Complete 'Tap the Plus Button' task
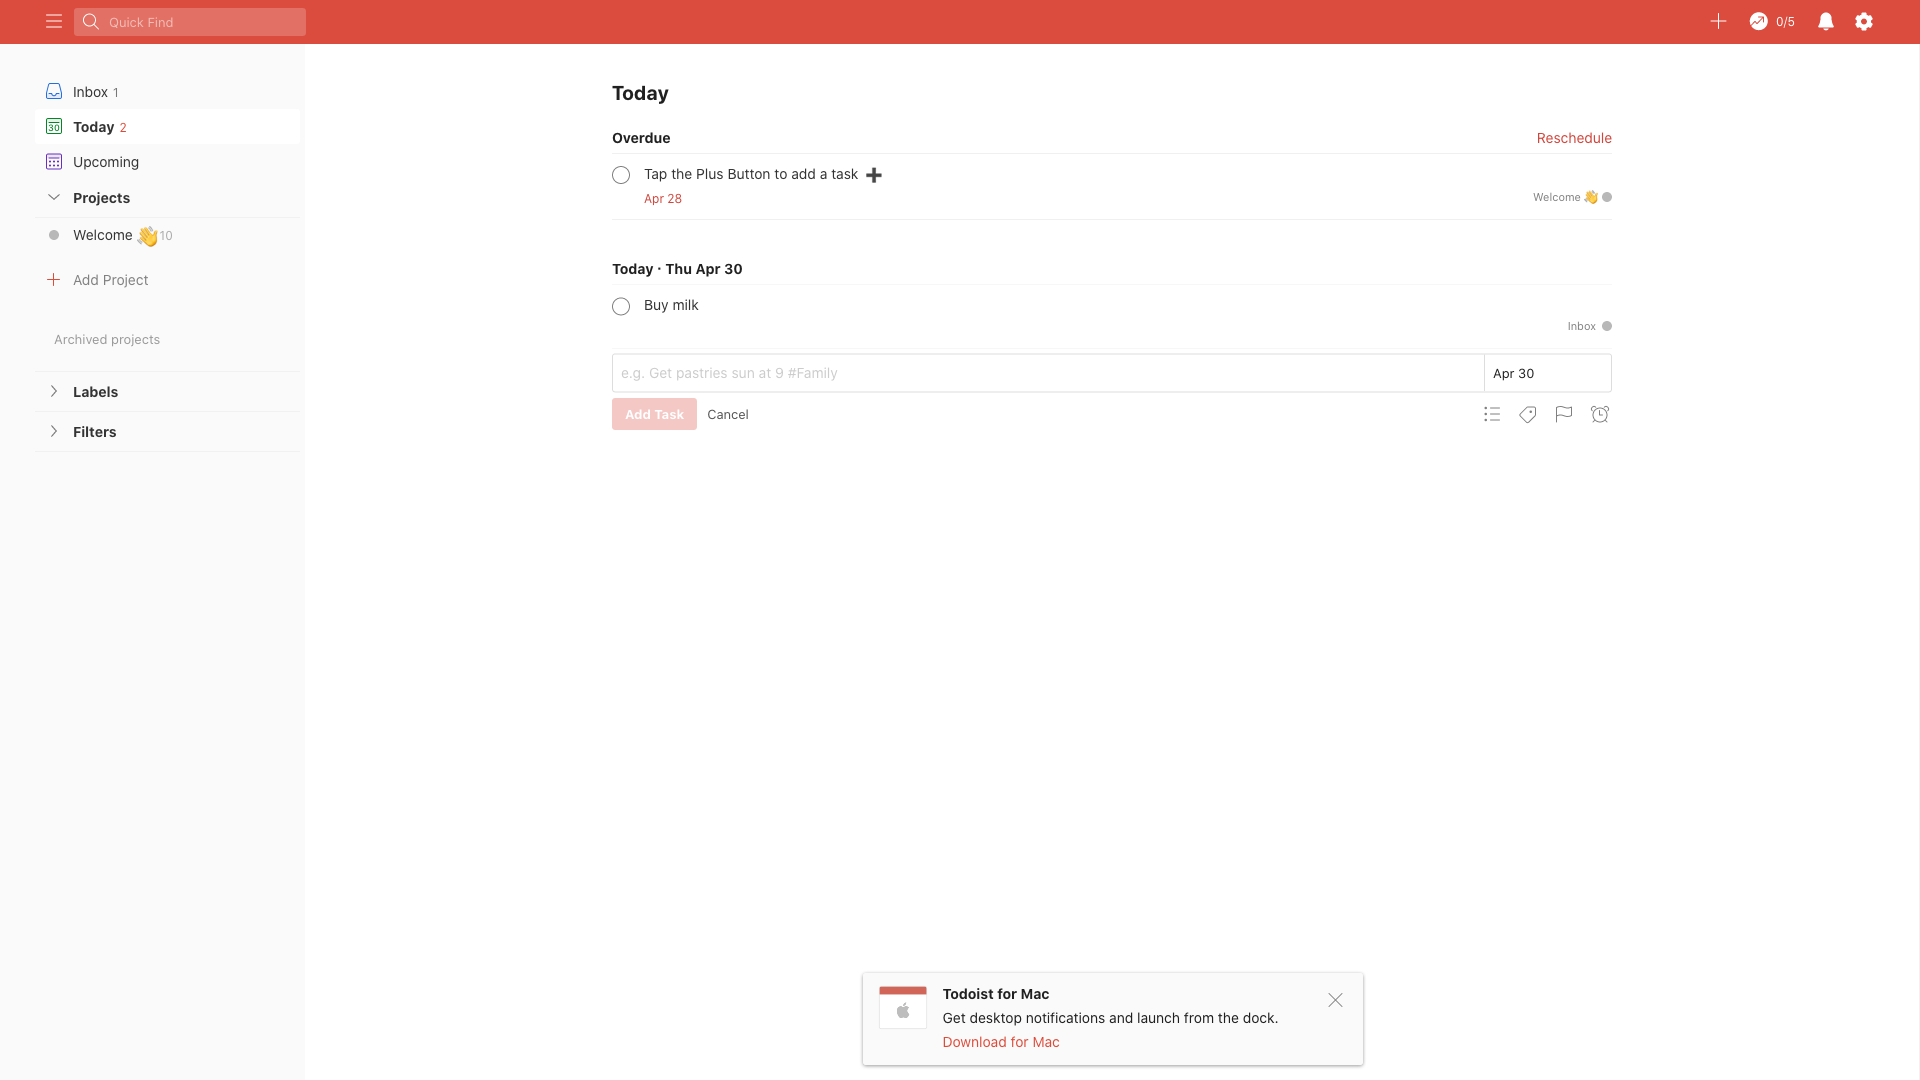Screen dimensions: 1920x1080 pos(621,175)
